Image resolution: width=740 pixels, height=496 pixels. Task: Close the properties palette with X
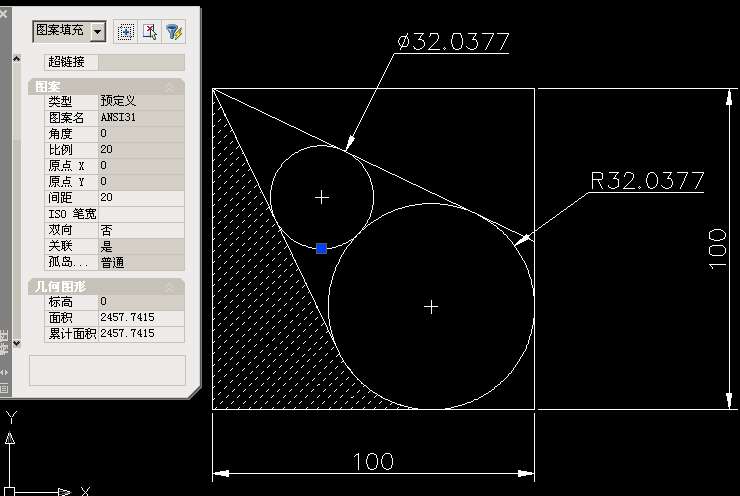point(3,14)
